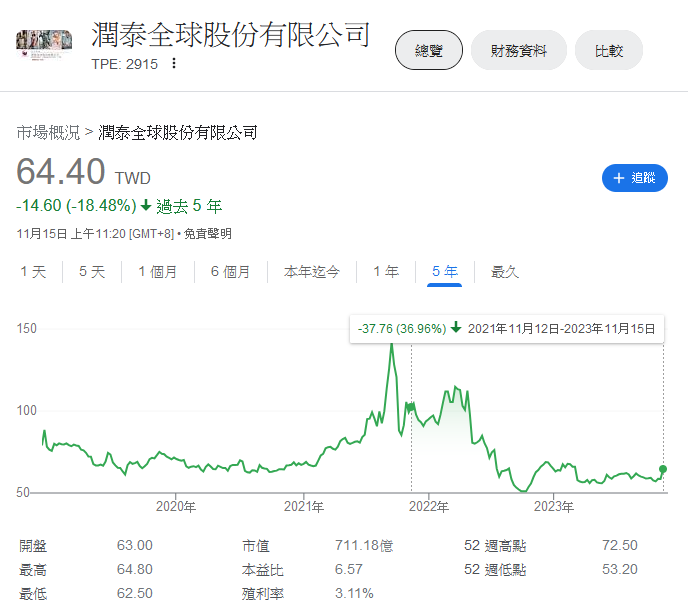Click the 追蹤 follow button
688x616 pixels.
pos(634,178)
